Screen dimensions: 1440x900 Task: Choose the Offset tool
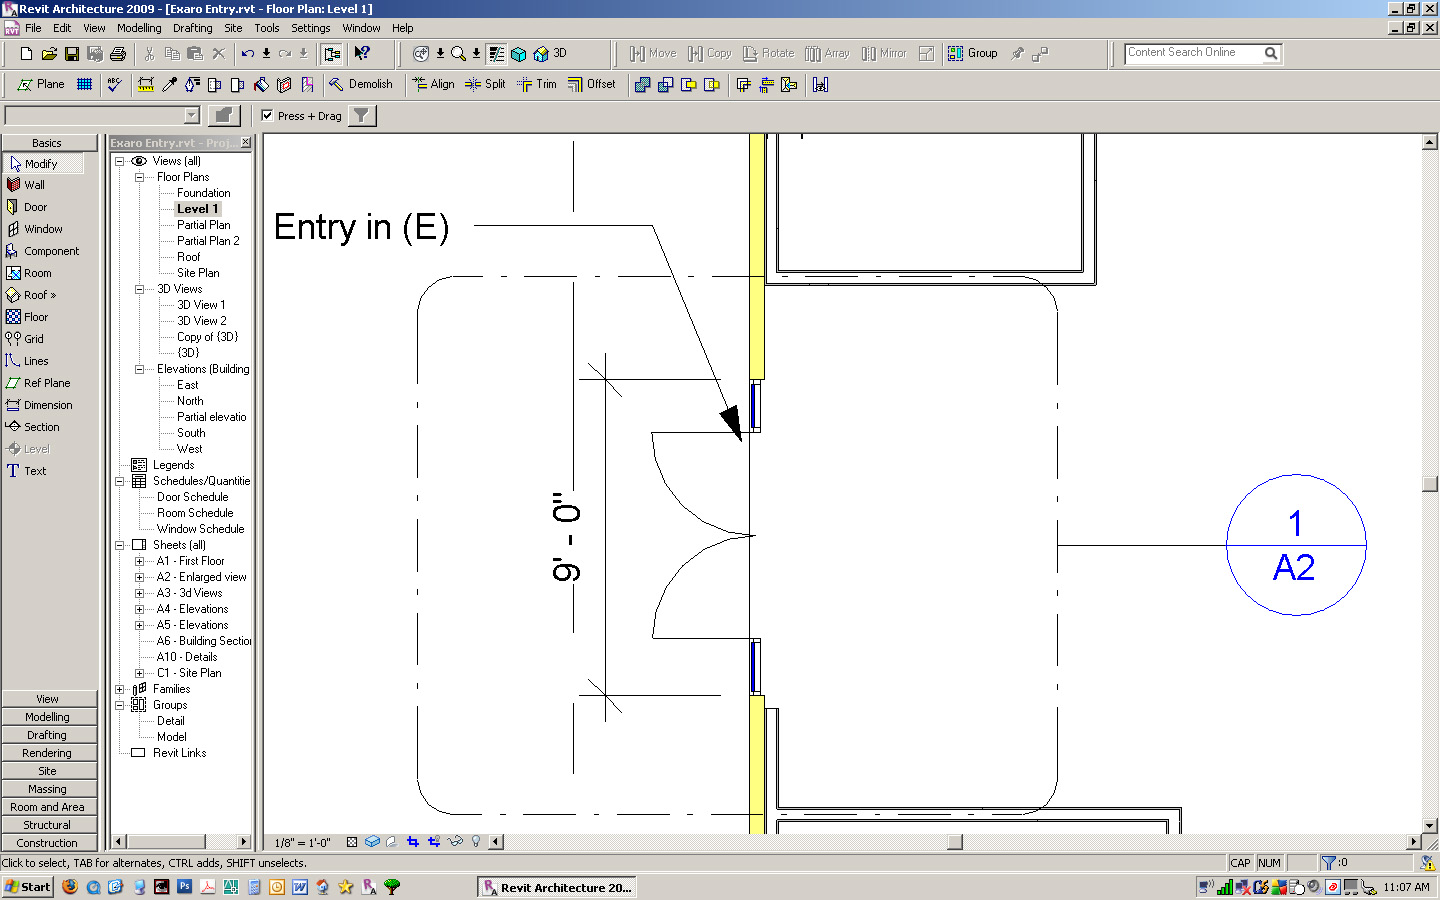592,85
